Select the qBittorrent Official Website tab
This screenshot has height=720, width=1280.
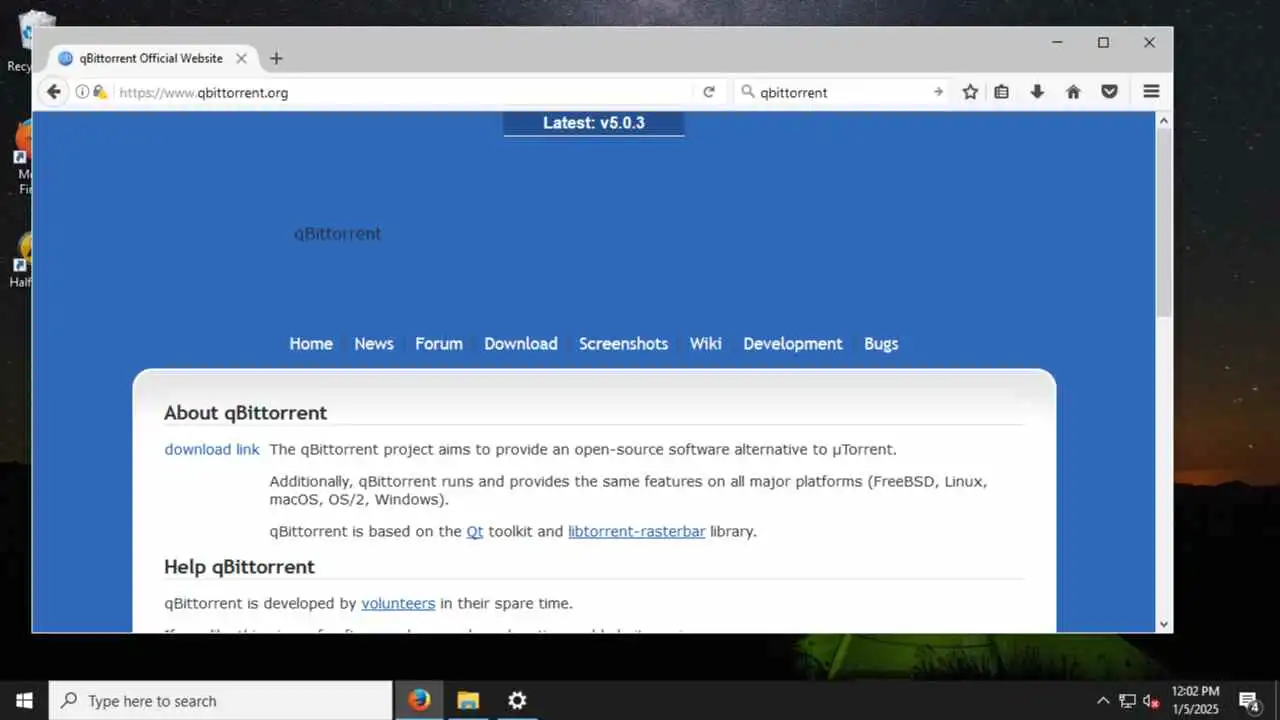[152, 58]
